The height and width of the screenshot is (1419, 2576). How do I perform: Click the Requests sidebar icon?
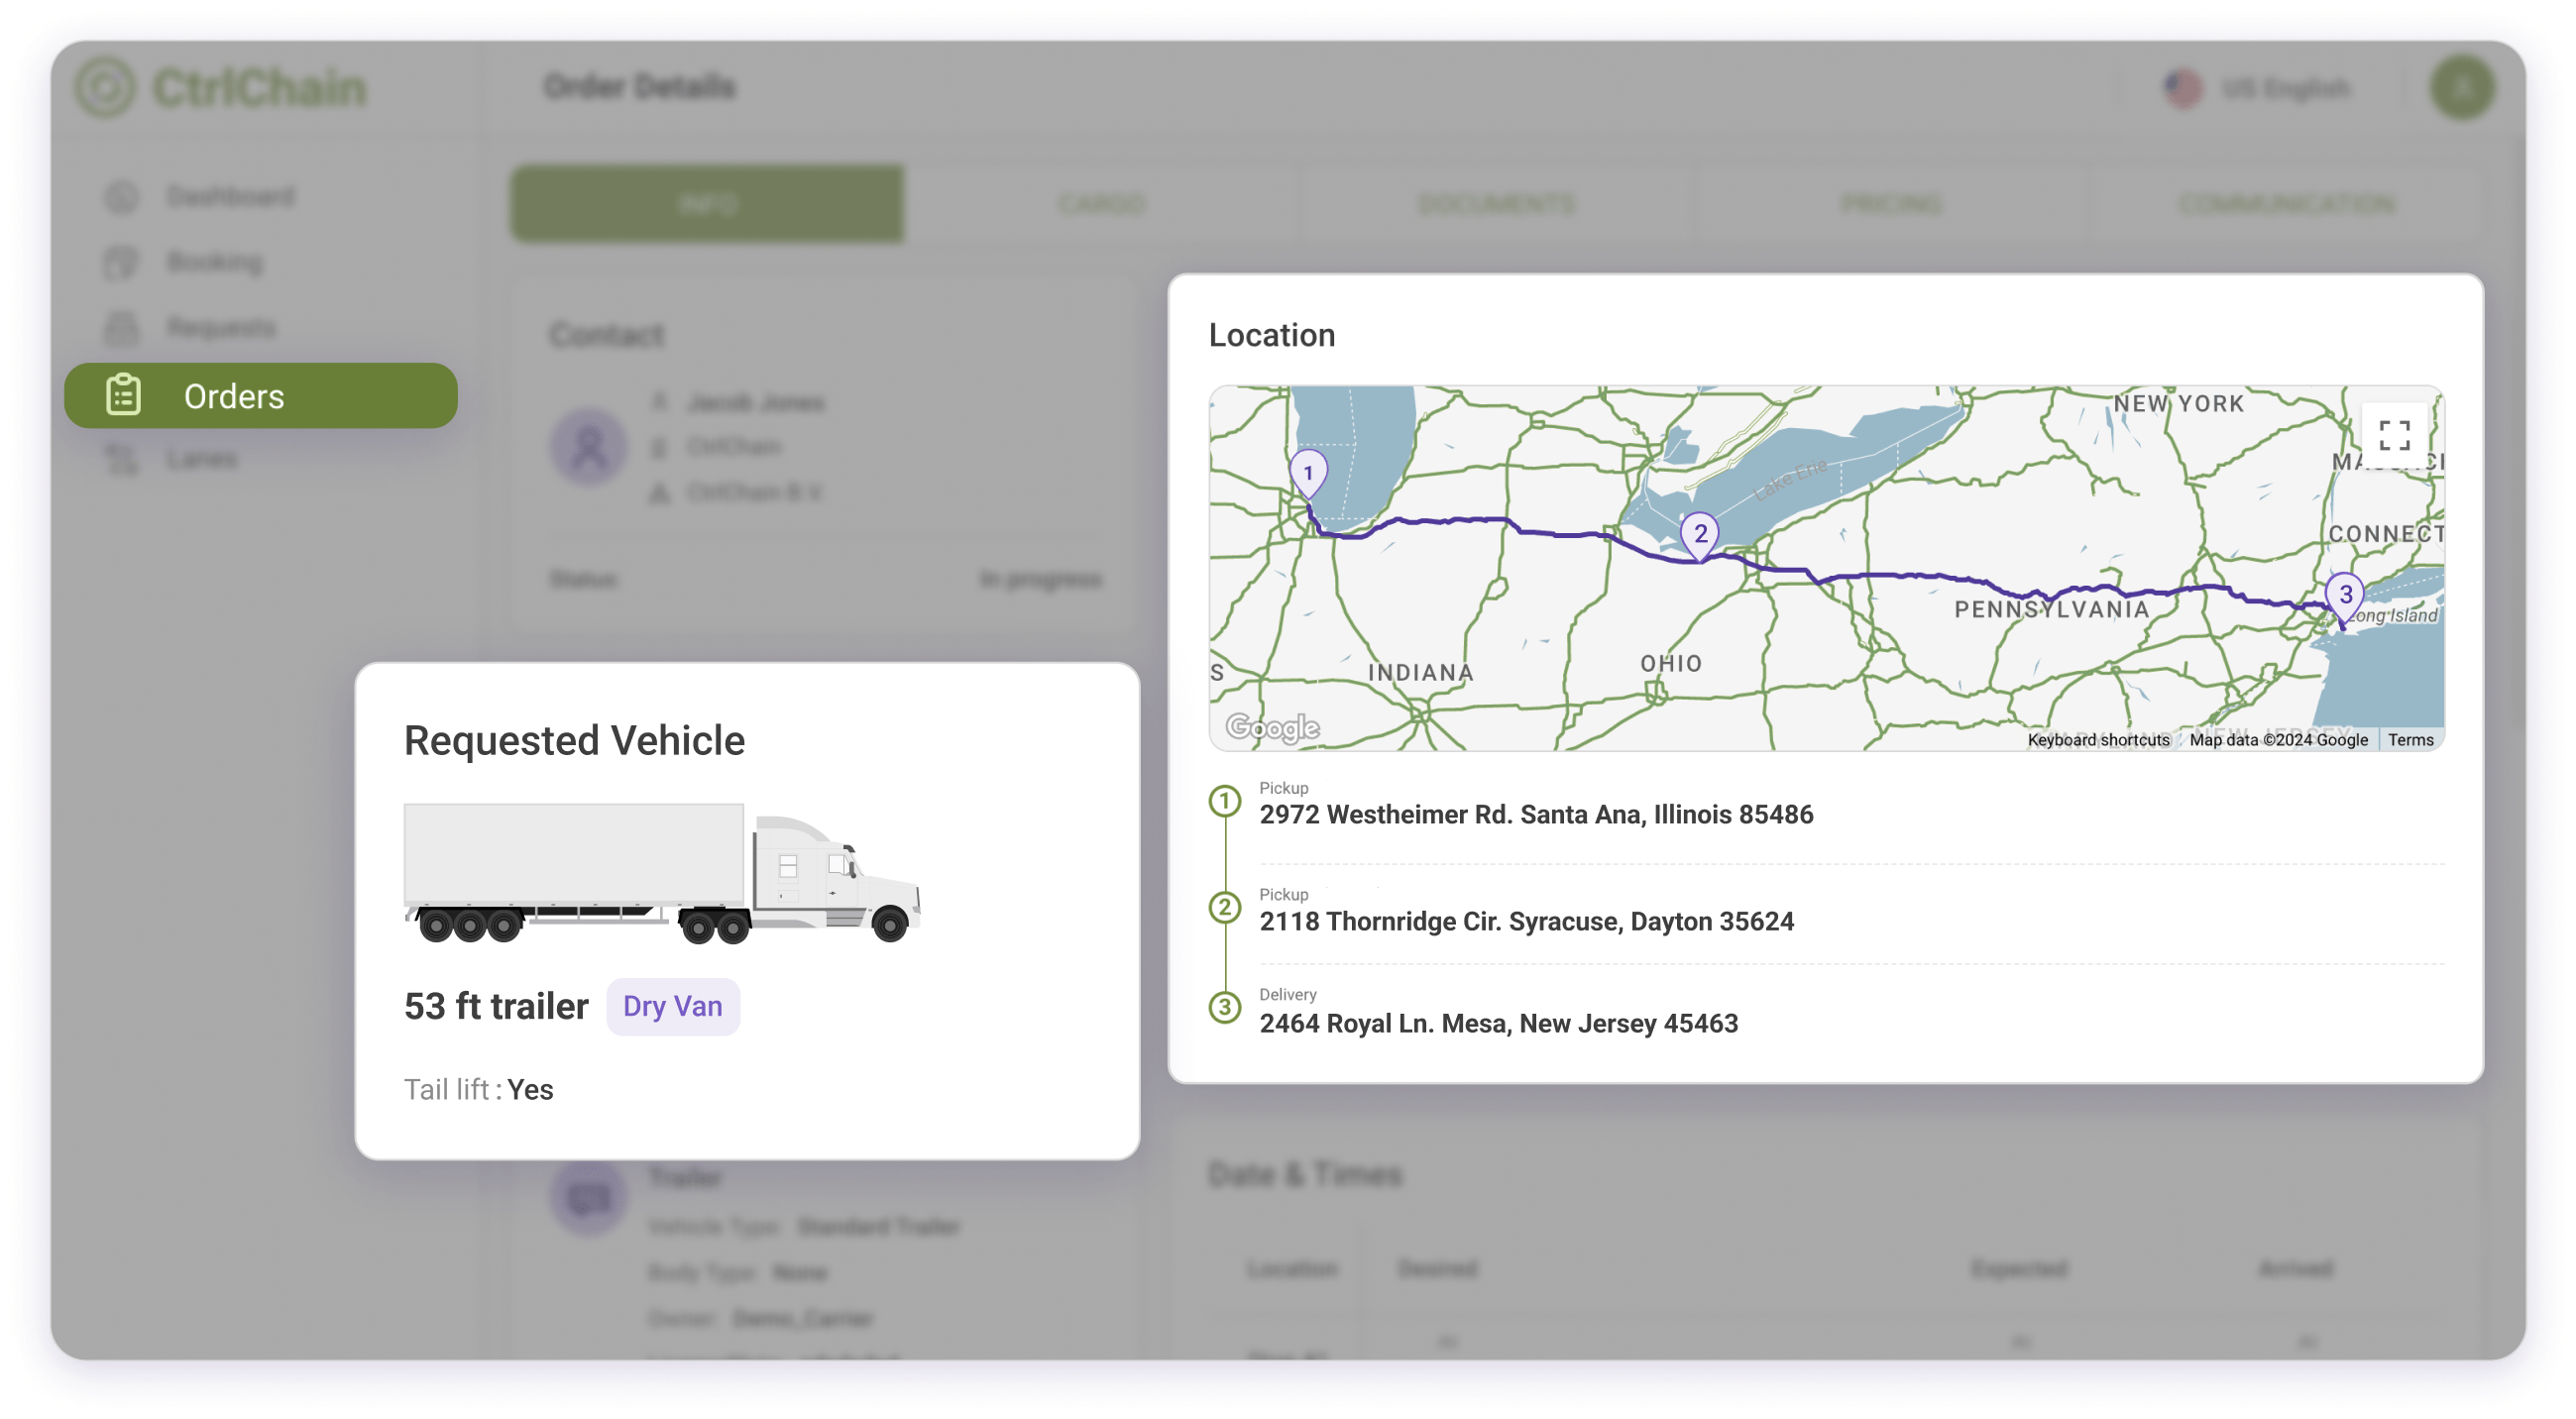(x=121, y=327)
